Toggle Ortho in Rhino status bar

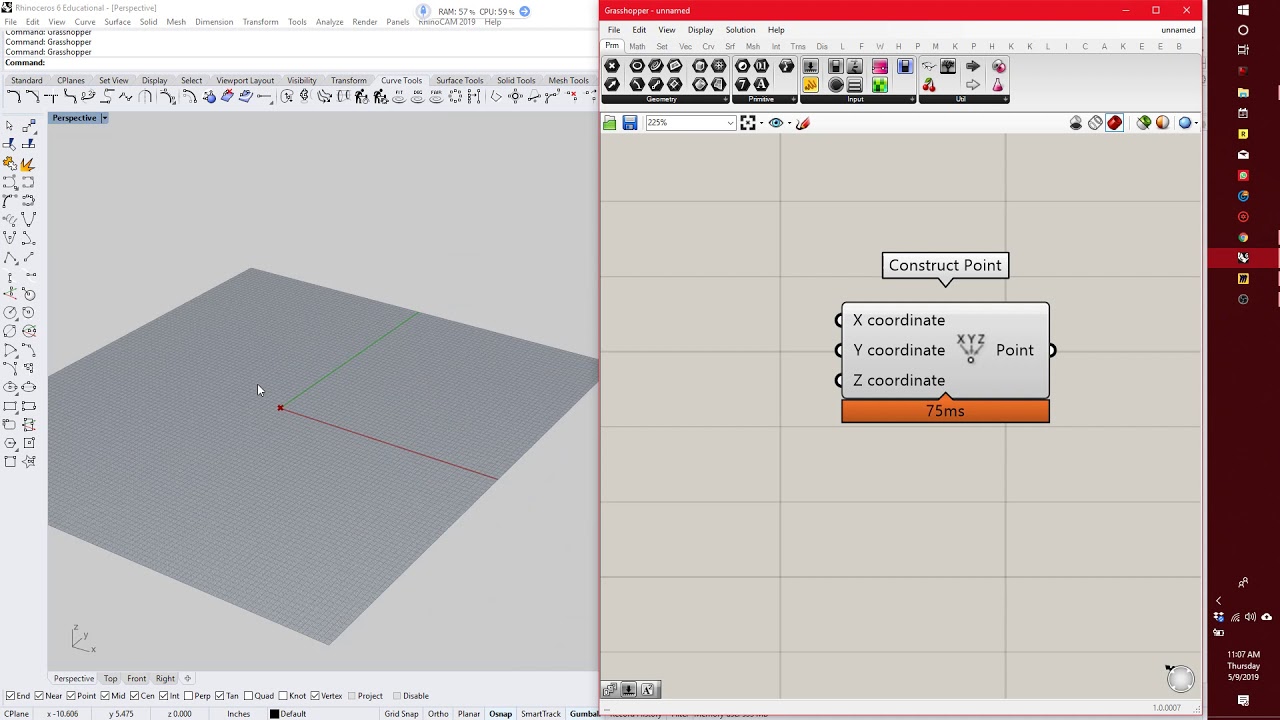click(x=438, y=714)
